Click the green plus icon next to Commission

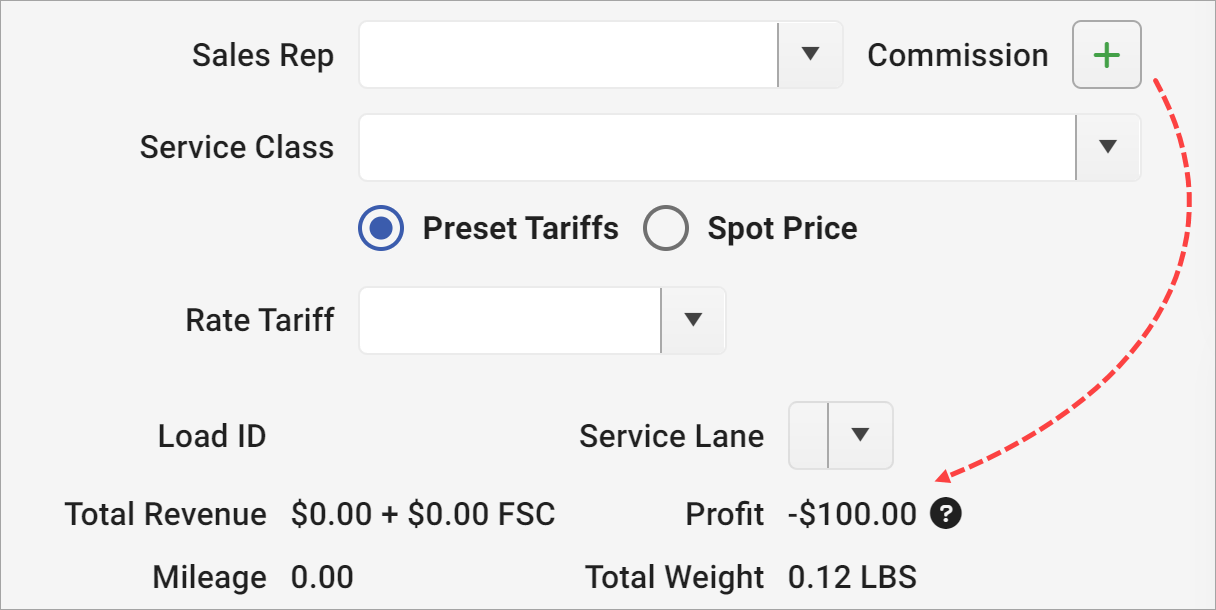1106,55
